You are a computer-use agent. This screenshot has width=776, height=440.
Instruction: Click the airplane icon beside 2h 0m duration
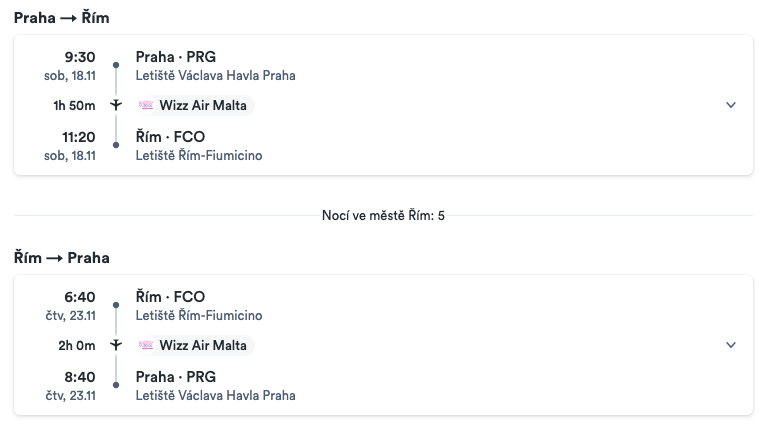116,345
